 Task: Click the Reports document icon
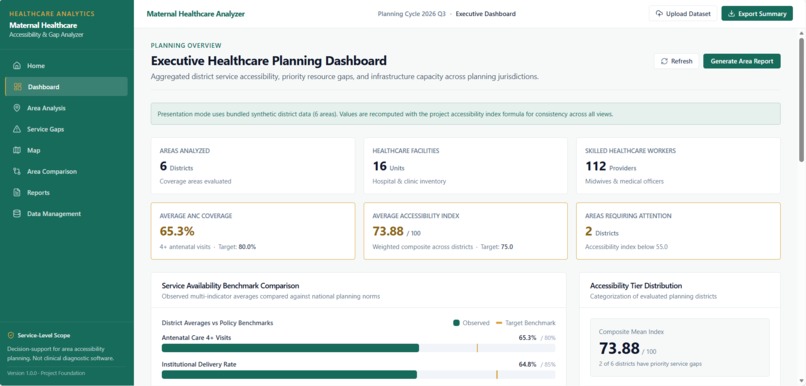coord(17,192)
